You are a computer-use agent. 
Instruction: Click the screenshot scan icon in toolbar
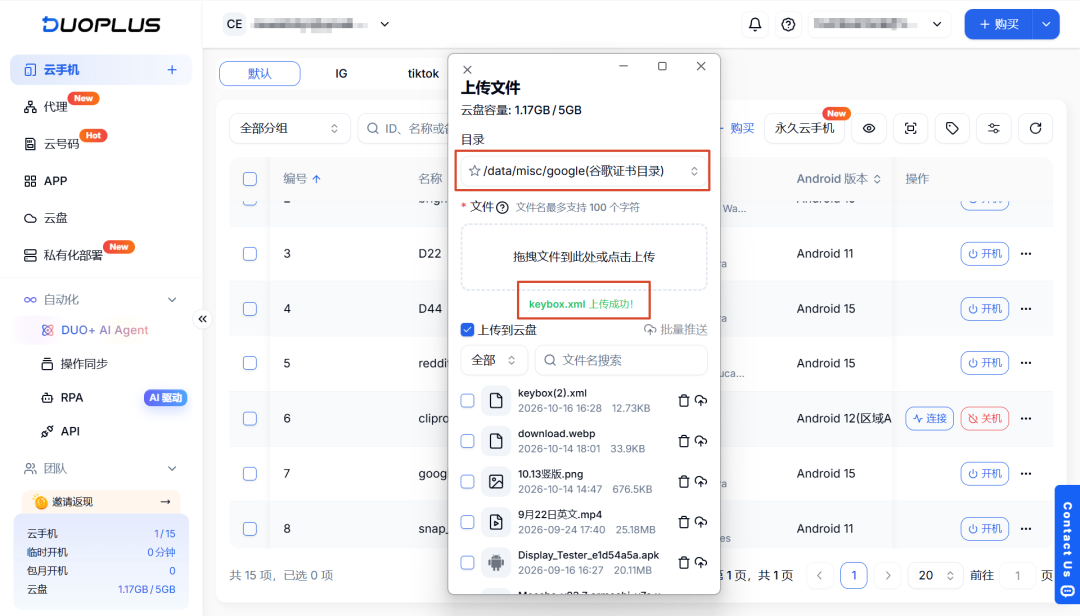point(911,128)
